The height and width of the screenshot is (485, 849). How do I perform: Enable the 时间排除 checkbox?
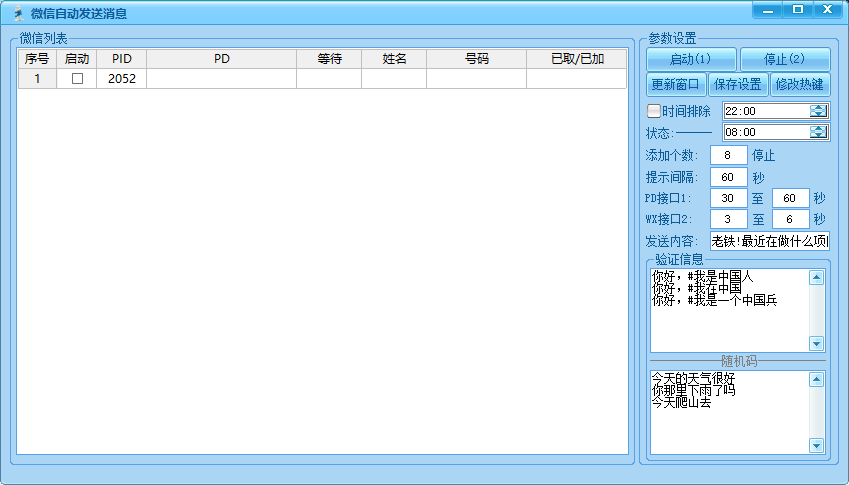(x=654, y=111)
